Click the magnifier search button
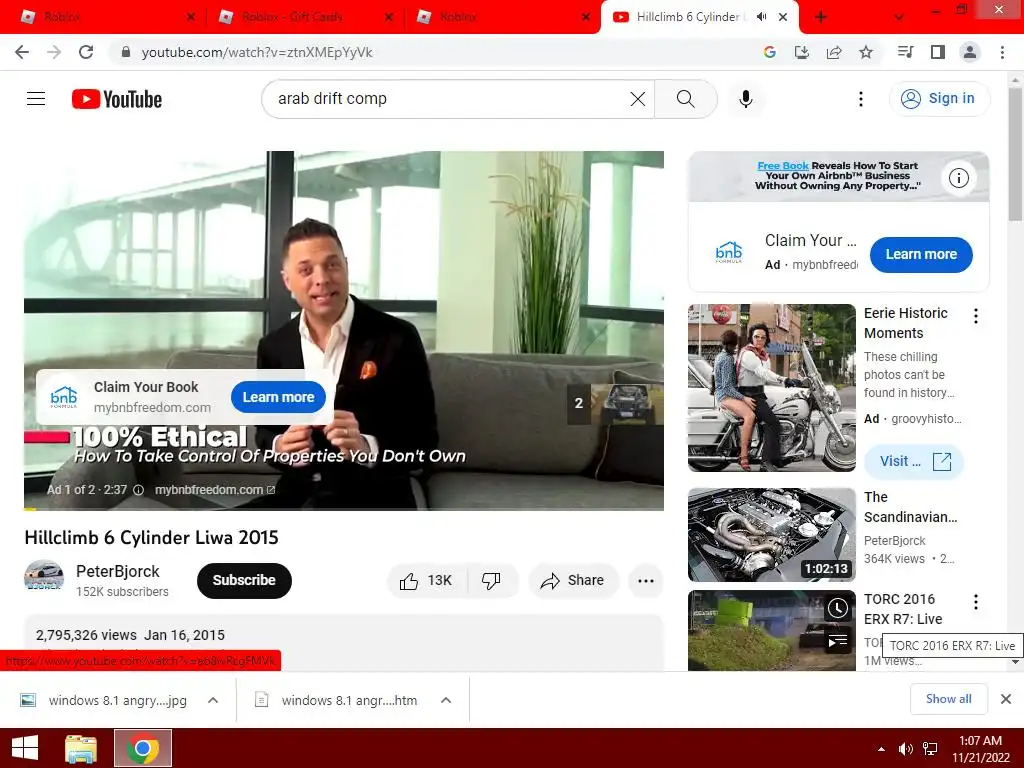 pos(686,99)
